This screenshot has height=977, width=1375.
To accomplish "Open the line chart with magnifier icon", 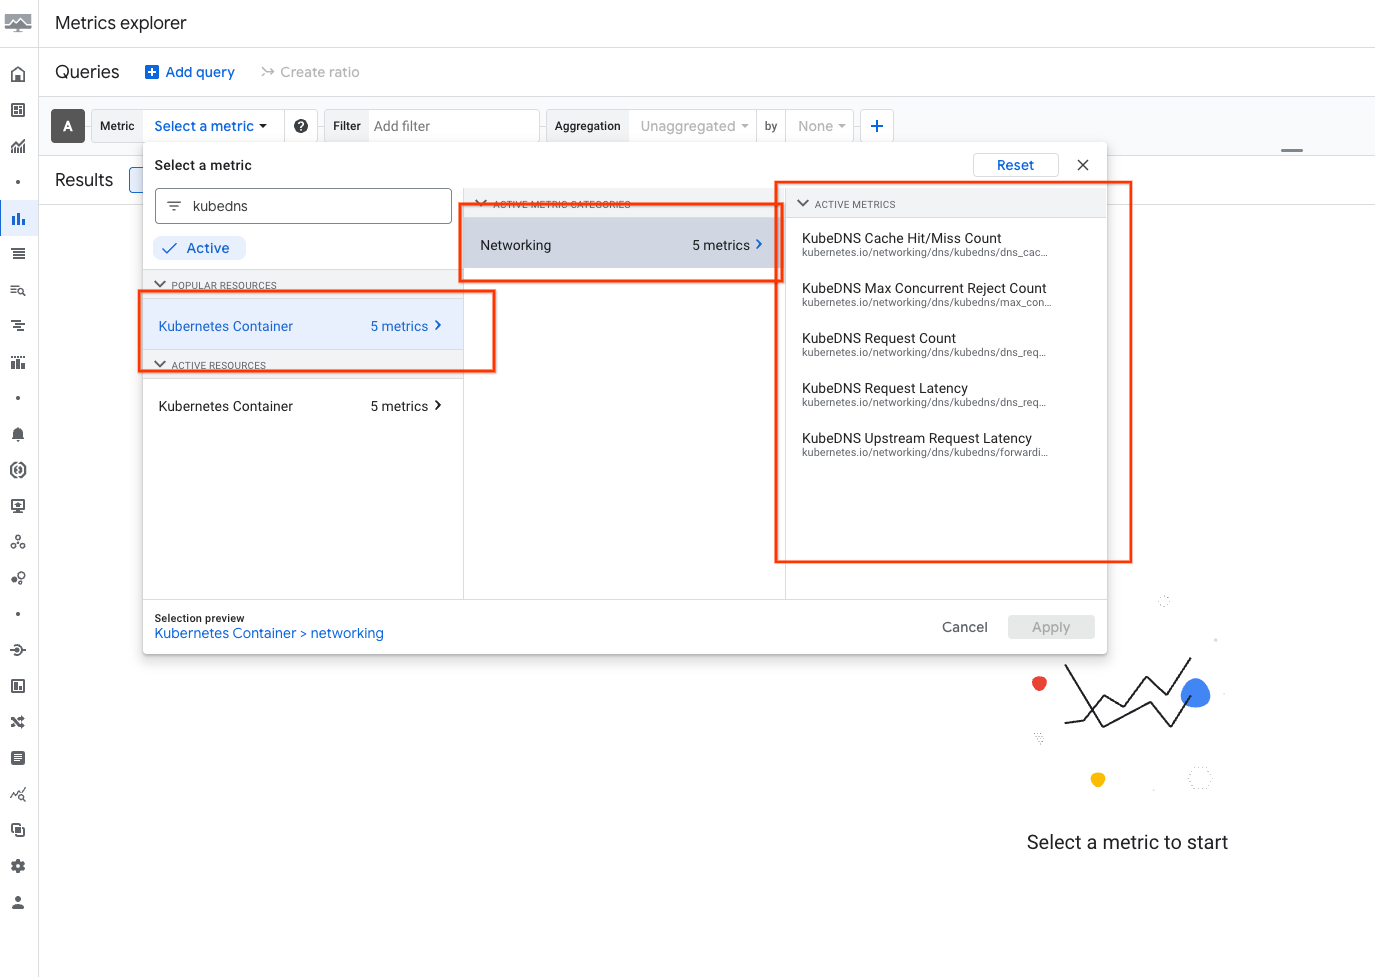I will pos(18,794).
